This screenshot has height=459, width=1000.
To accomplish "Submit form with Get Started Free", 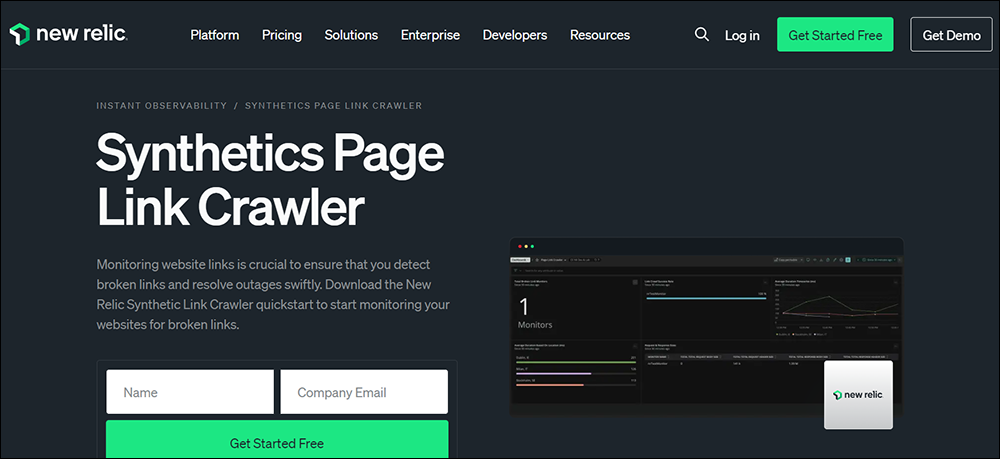I will click(277, 439).
